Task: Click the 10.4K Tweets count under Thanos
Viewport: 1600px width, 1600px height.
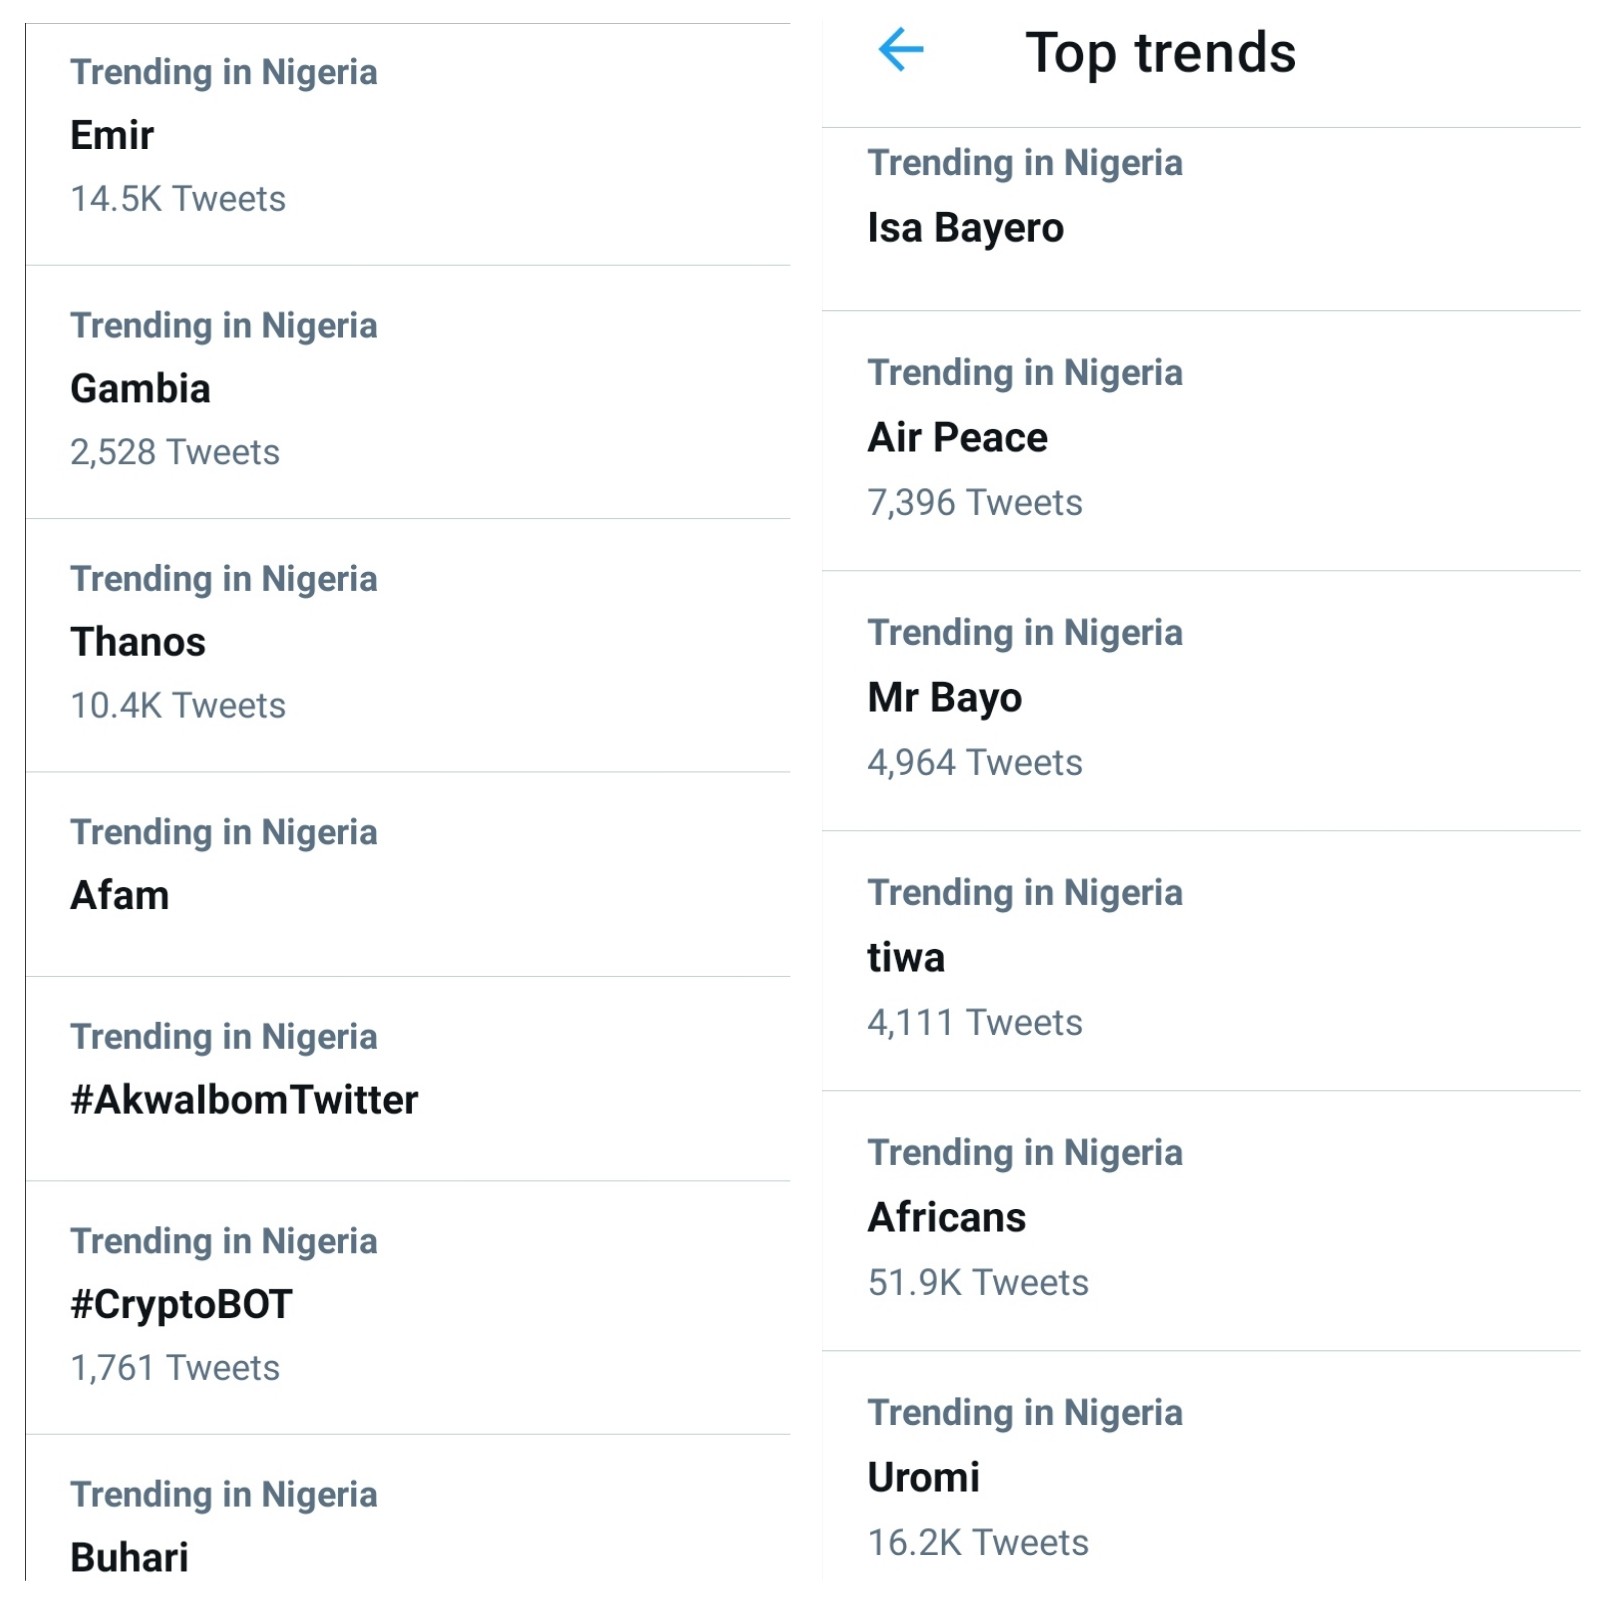Action: (x=178, y=706)
